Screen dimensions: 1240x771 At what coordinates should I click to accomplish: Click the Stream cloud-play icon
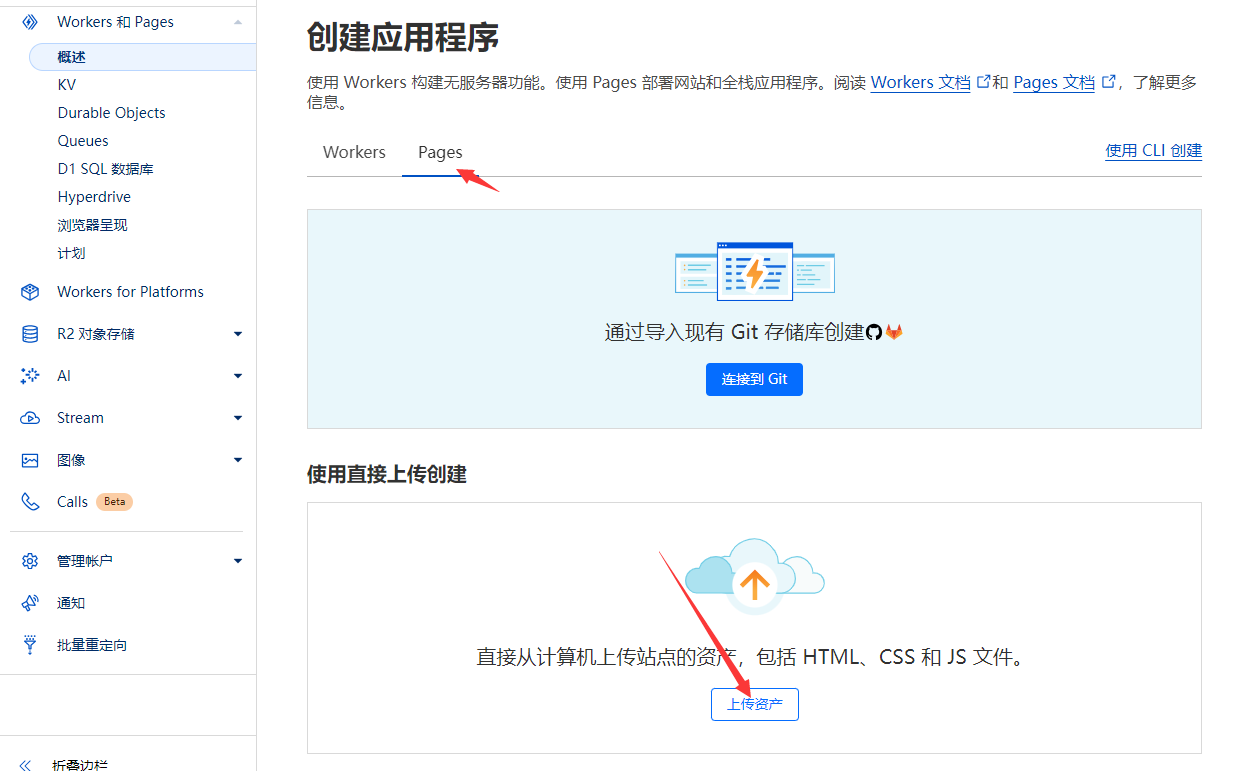click(x=30, y=418)
